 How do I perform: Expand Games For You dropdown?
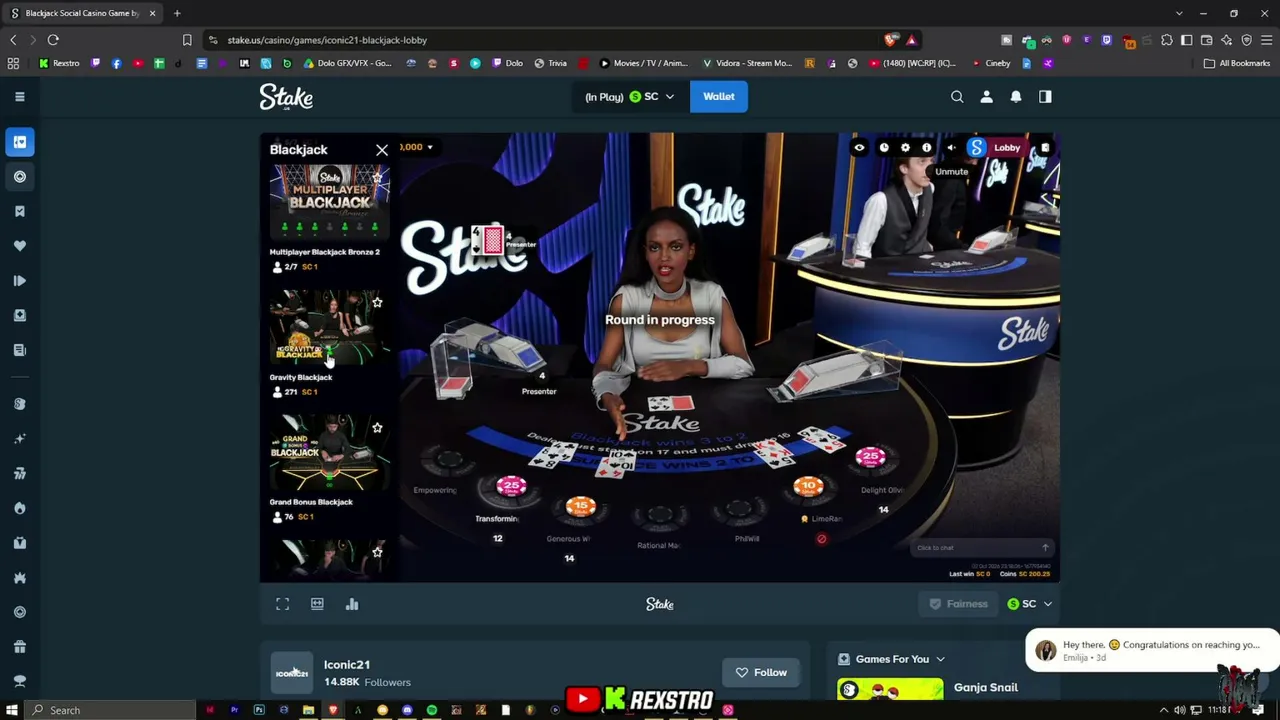(891, 659)
